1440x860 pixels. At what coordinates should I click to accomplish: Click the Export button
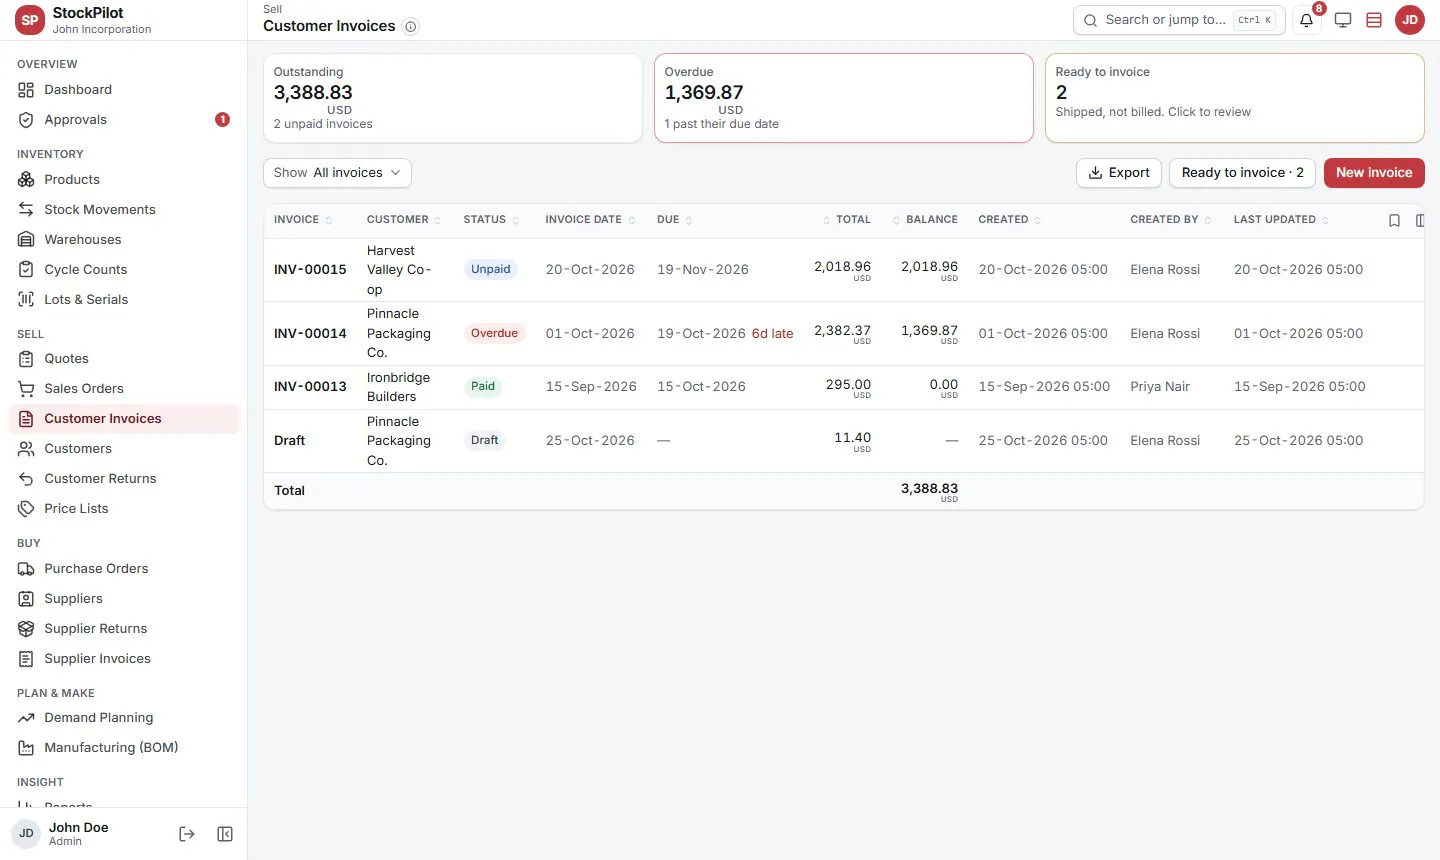[x=1119, y=173]
